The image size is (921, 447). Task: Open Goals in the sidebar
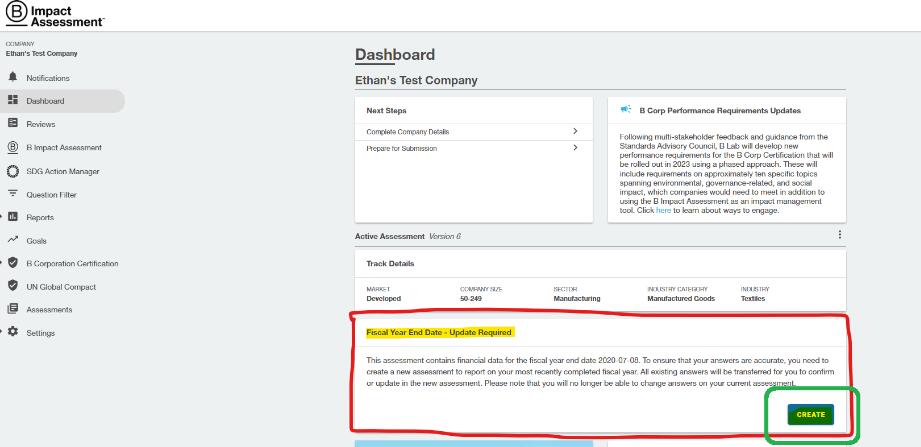tap(36, 241)
